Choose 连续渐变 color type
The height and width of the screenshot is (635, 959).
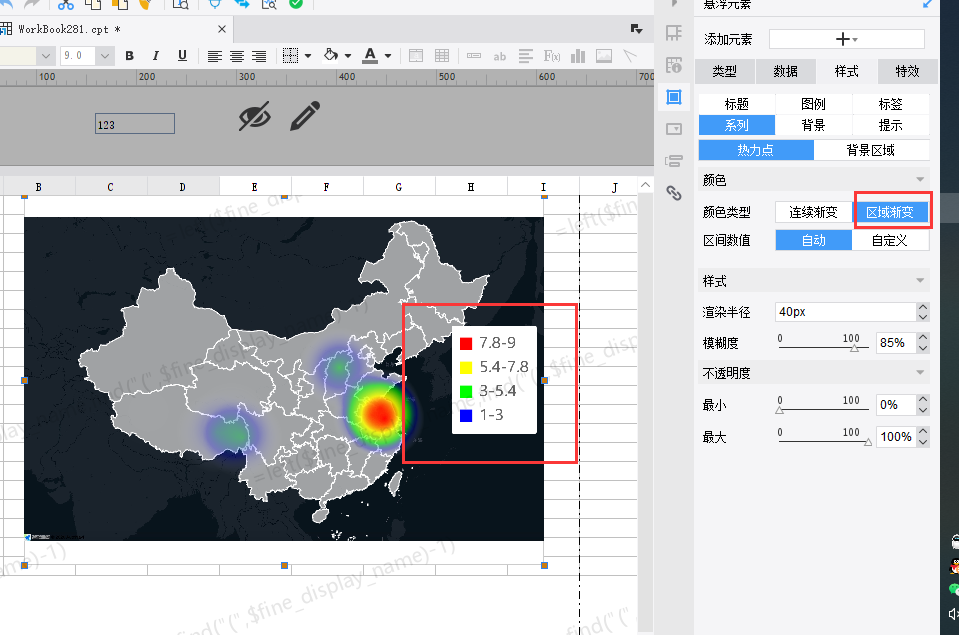pyautogui.click(x=813, y=212)
